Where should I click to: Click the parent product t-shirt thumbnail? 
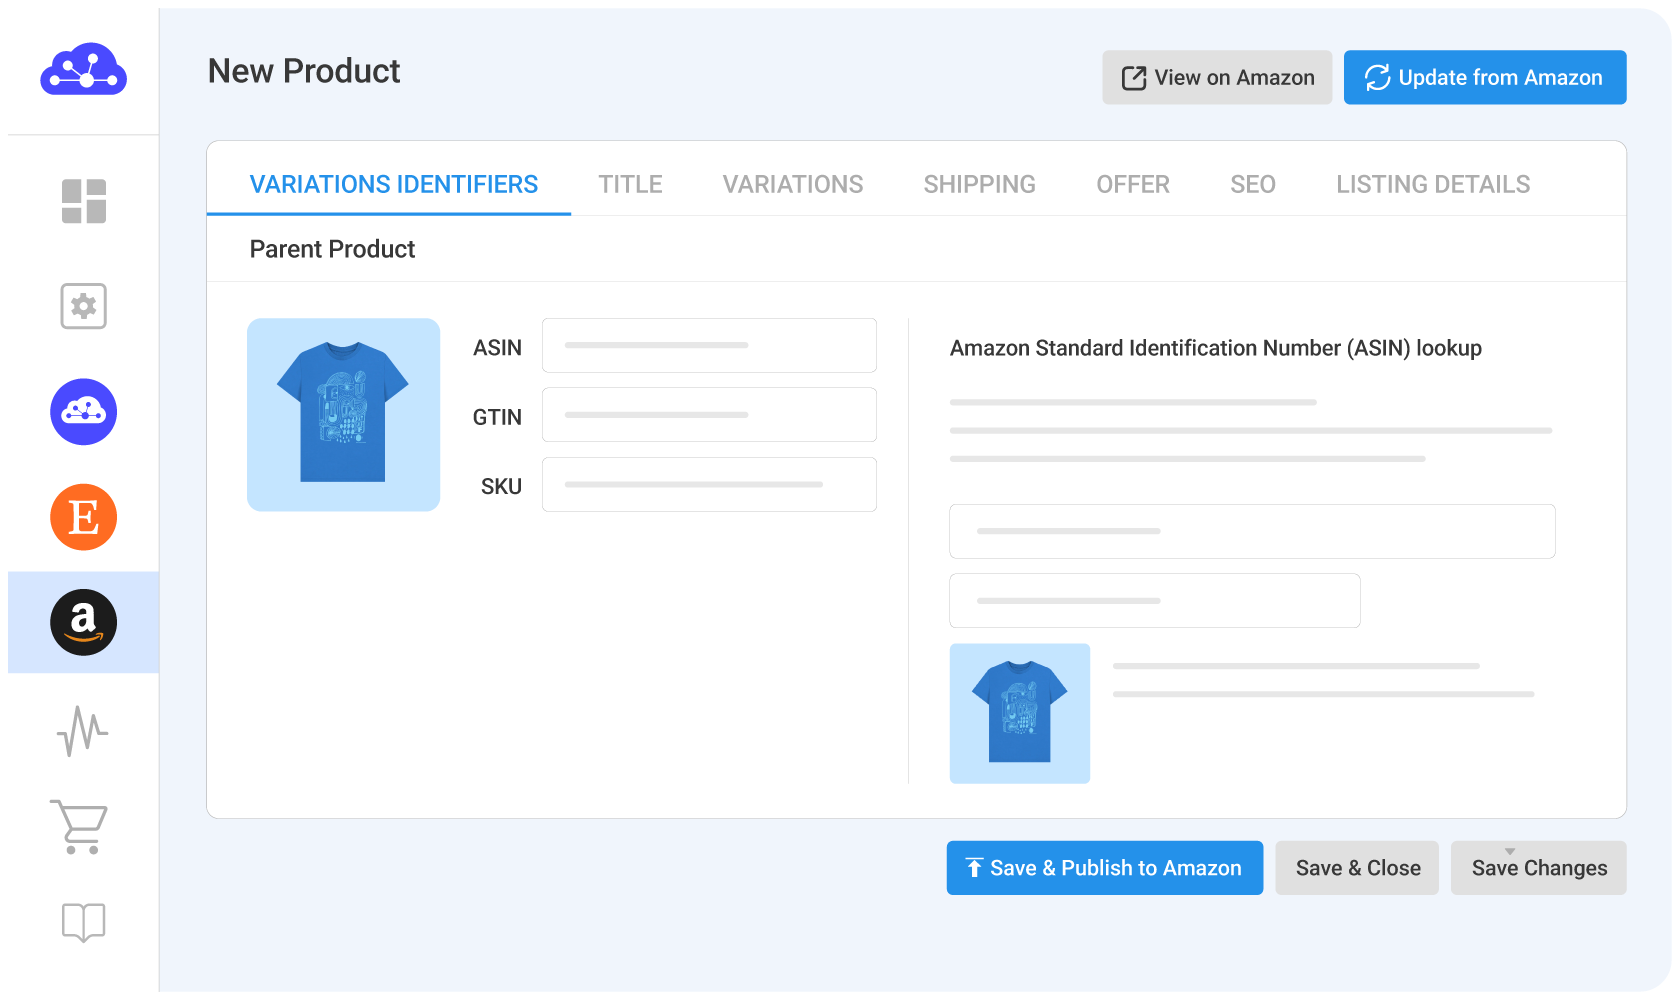(x=343, y=415)
